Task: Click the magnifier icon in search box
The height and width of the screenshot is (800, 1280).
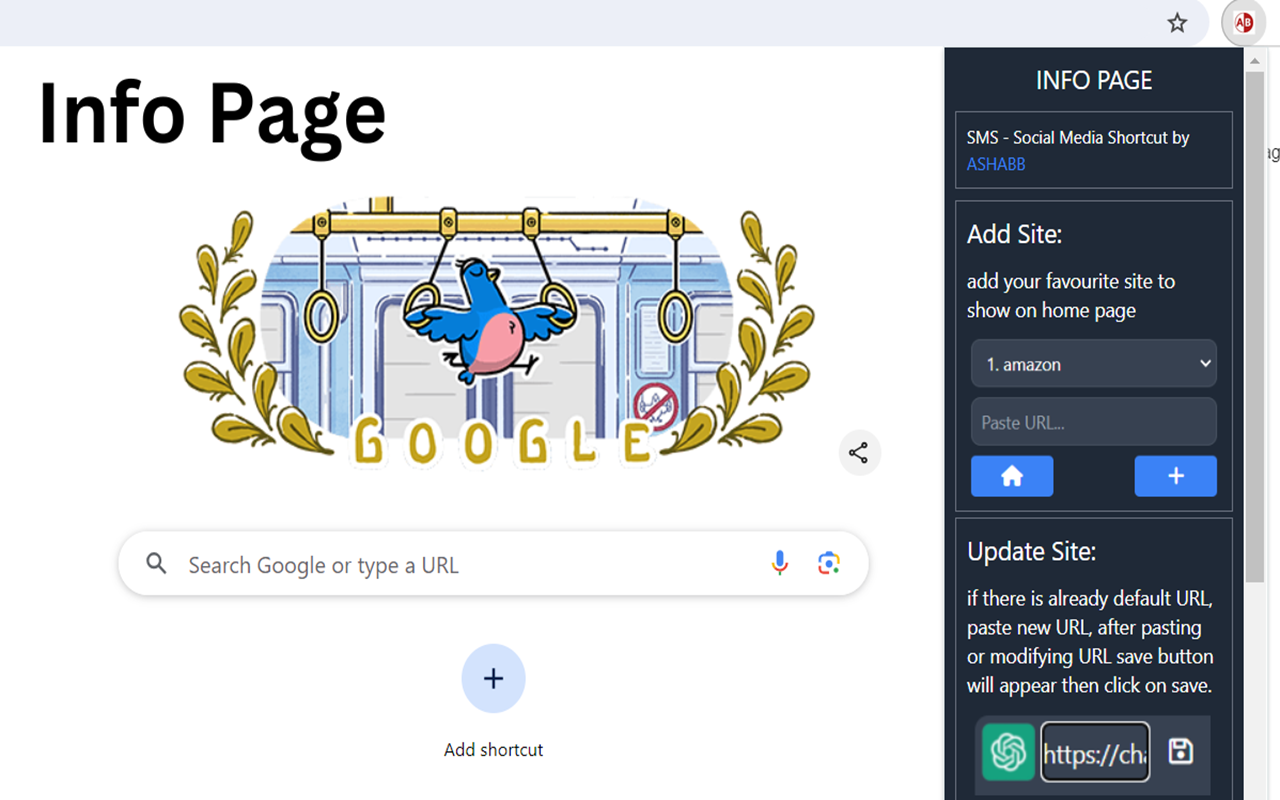Action: coord(156,564)
